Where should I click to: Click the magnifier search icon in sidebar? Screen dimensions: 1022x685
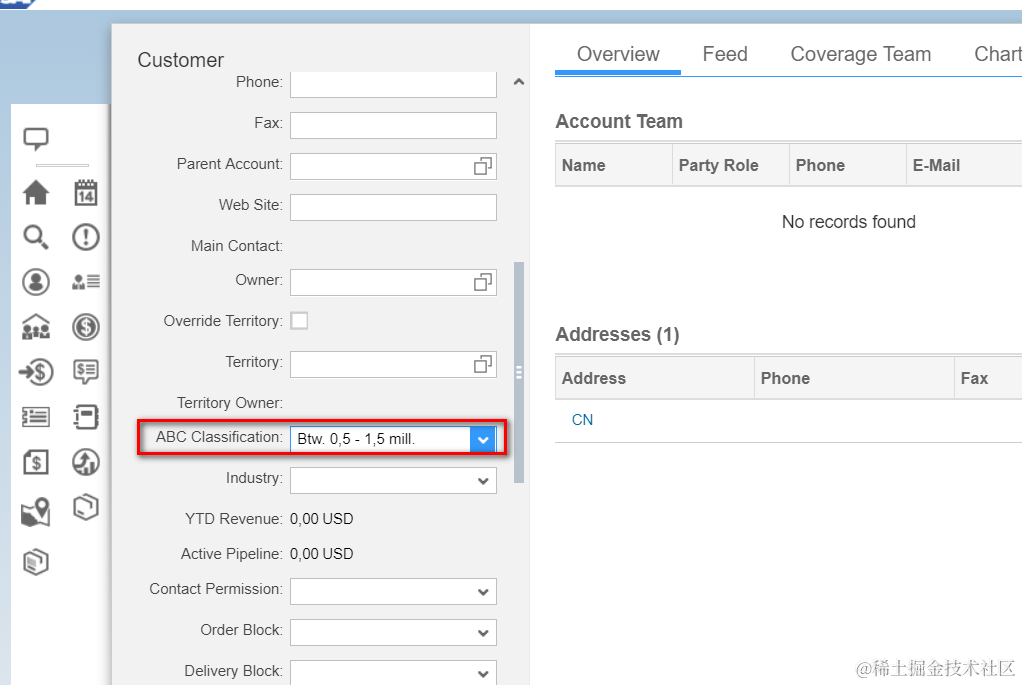[36, 237]
